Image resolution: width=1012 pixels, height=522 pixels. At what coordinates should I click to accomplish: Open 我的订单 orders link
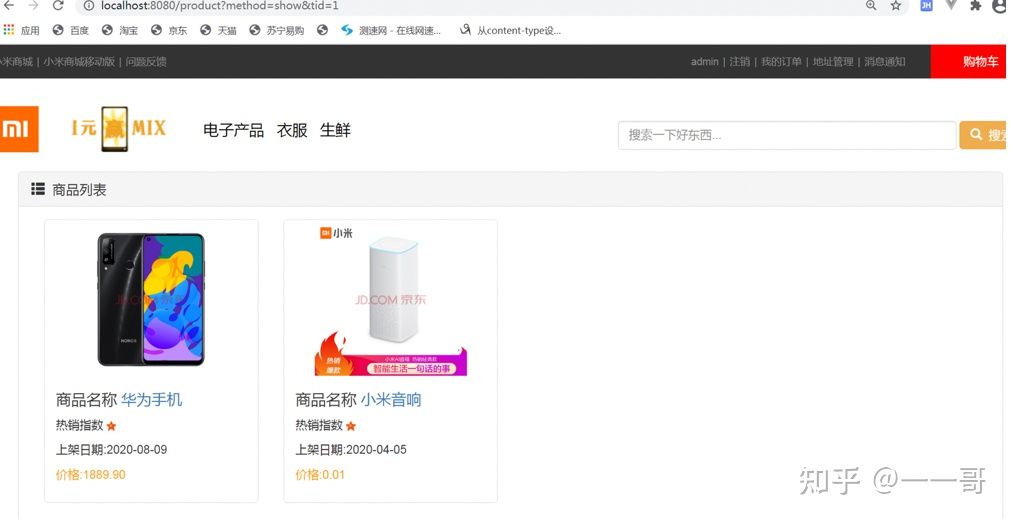(x=781, y=62)
